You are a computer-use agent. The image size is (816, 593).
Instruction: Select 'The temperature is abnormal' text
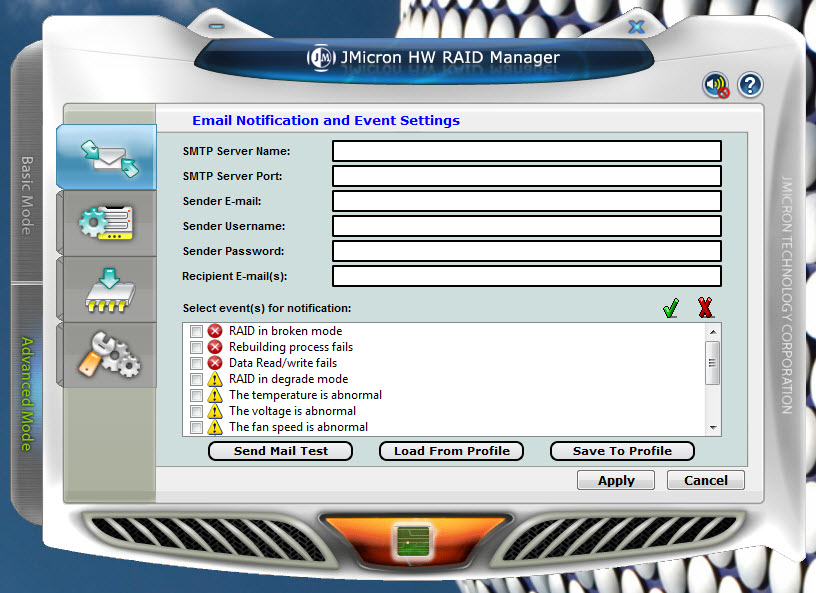click(305, 395)
